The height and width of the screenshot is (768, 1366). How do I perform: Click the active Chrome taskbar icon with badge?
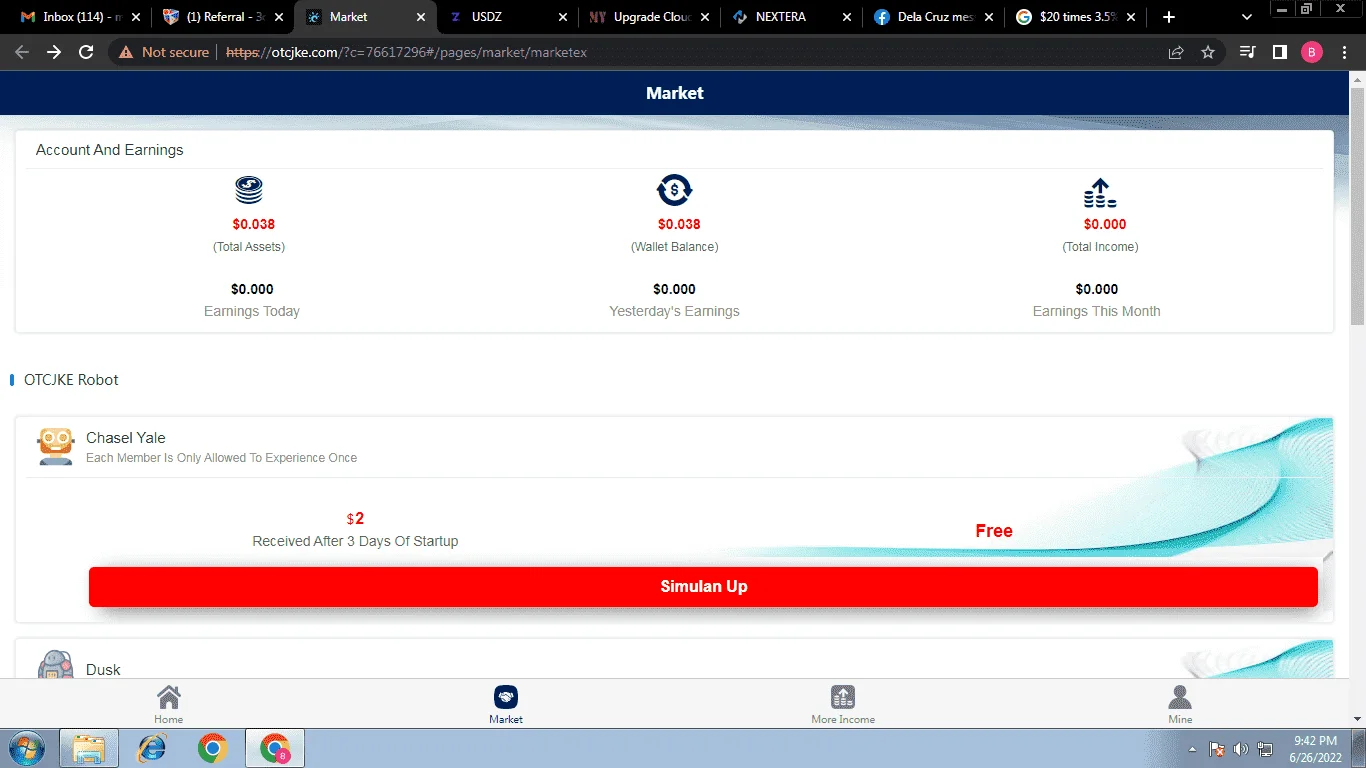(275, 748)
